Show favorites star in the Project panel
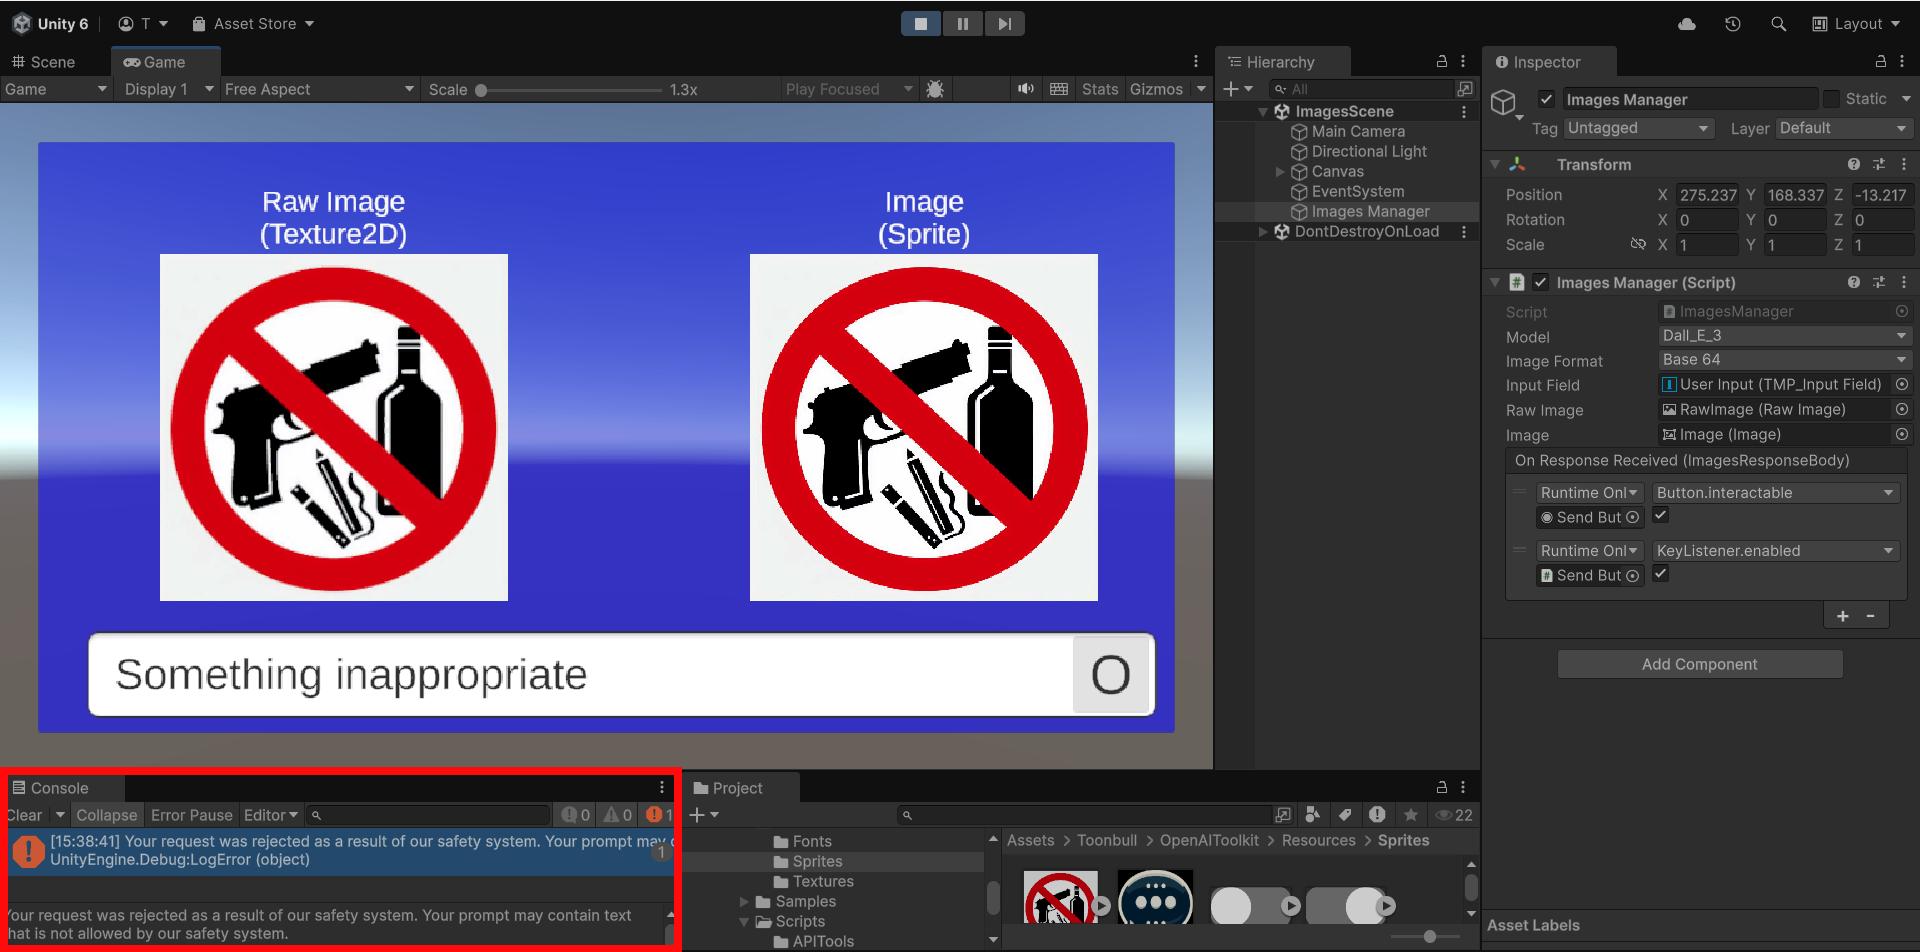 point(1411,815)
